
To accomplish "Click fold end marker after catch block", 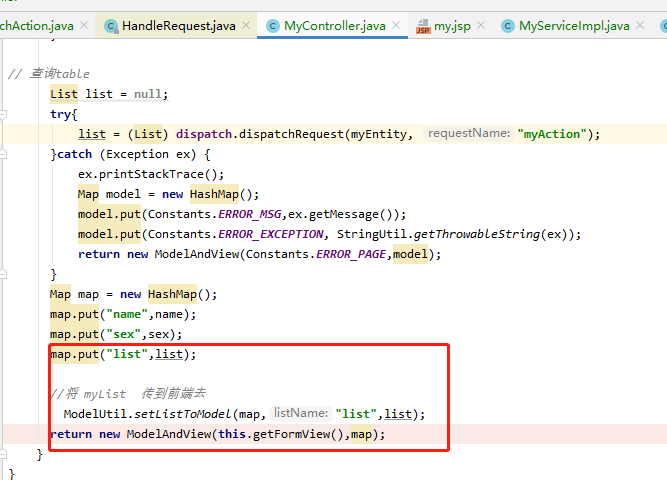I will [x=3, y=274].
